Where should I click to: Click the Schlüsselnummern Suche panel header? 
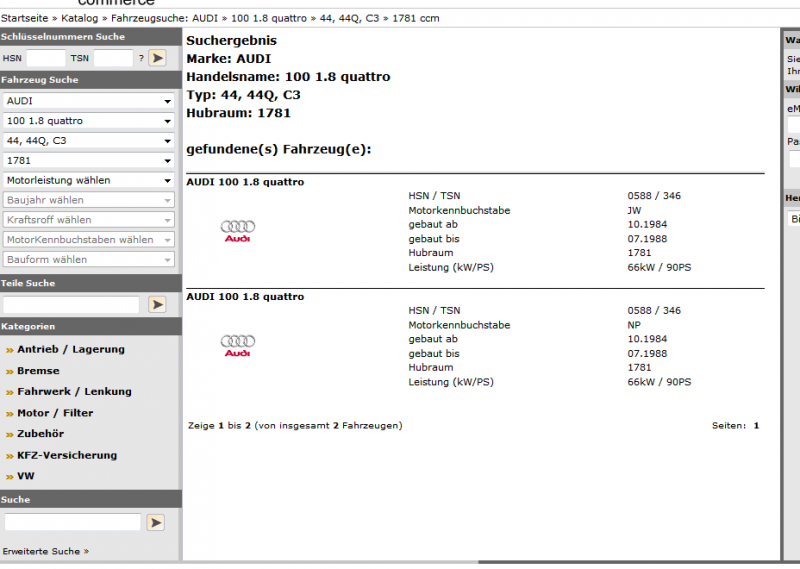coord(91,37)
